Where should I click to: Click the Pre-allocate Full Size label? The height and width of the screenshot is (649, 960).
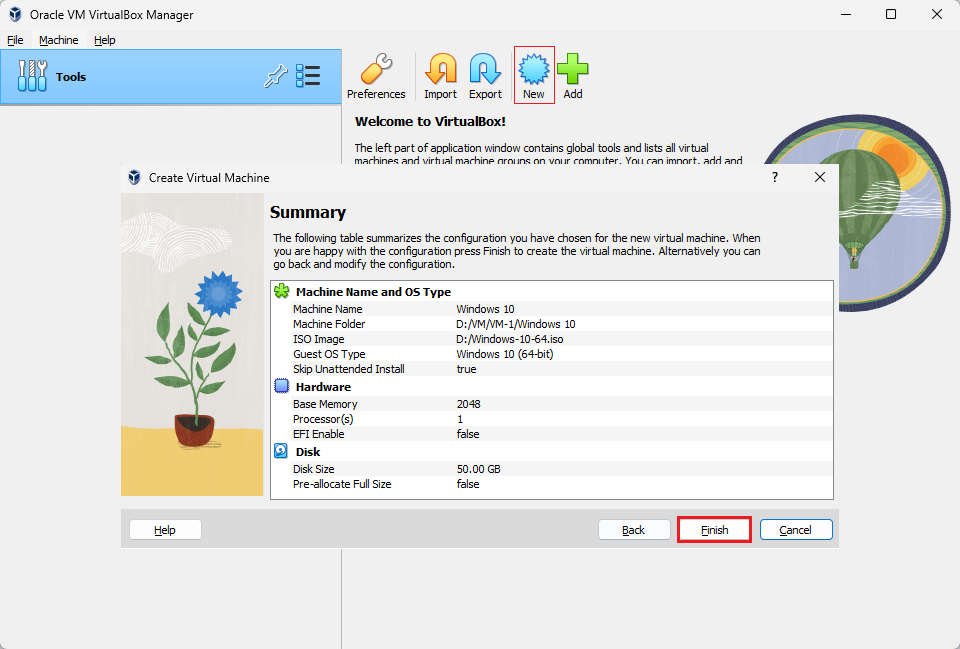coord(342,484)
